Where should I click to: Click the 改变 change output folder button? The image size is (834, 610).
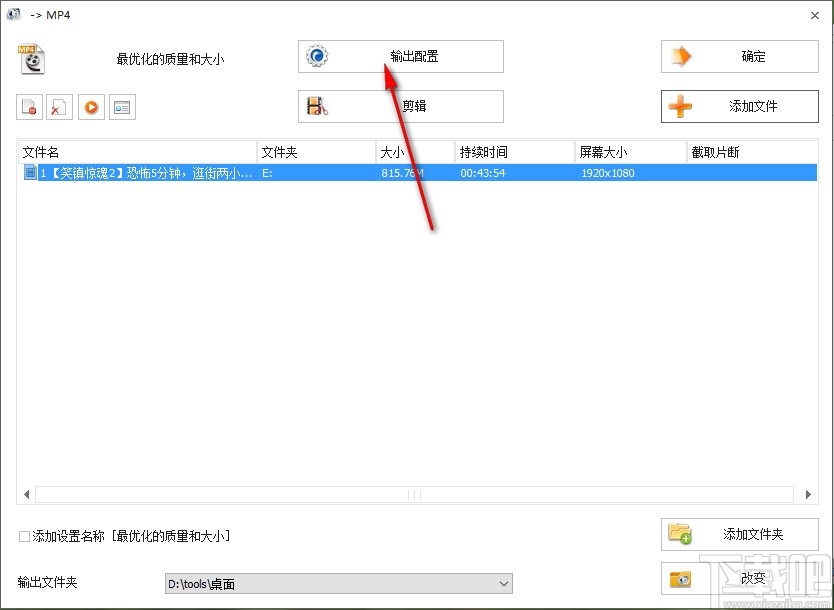click(739, 579)
